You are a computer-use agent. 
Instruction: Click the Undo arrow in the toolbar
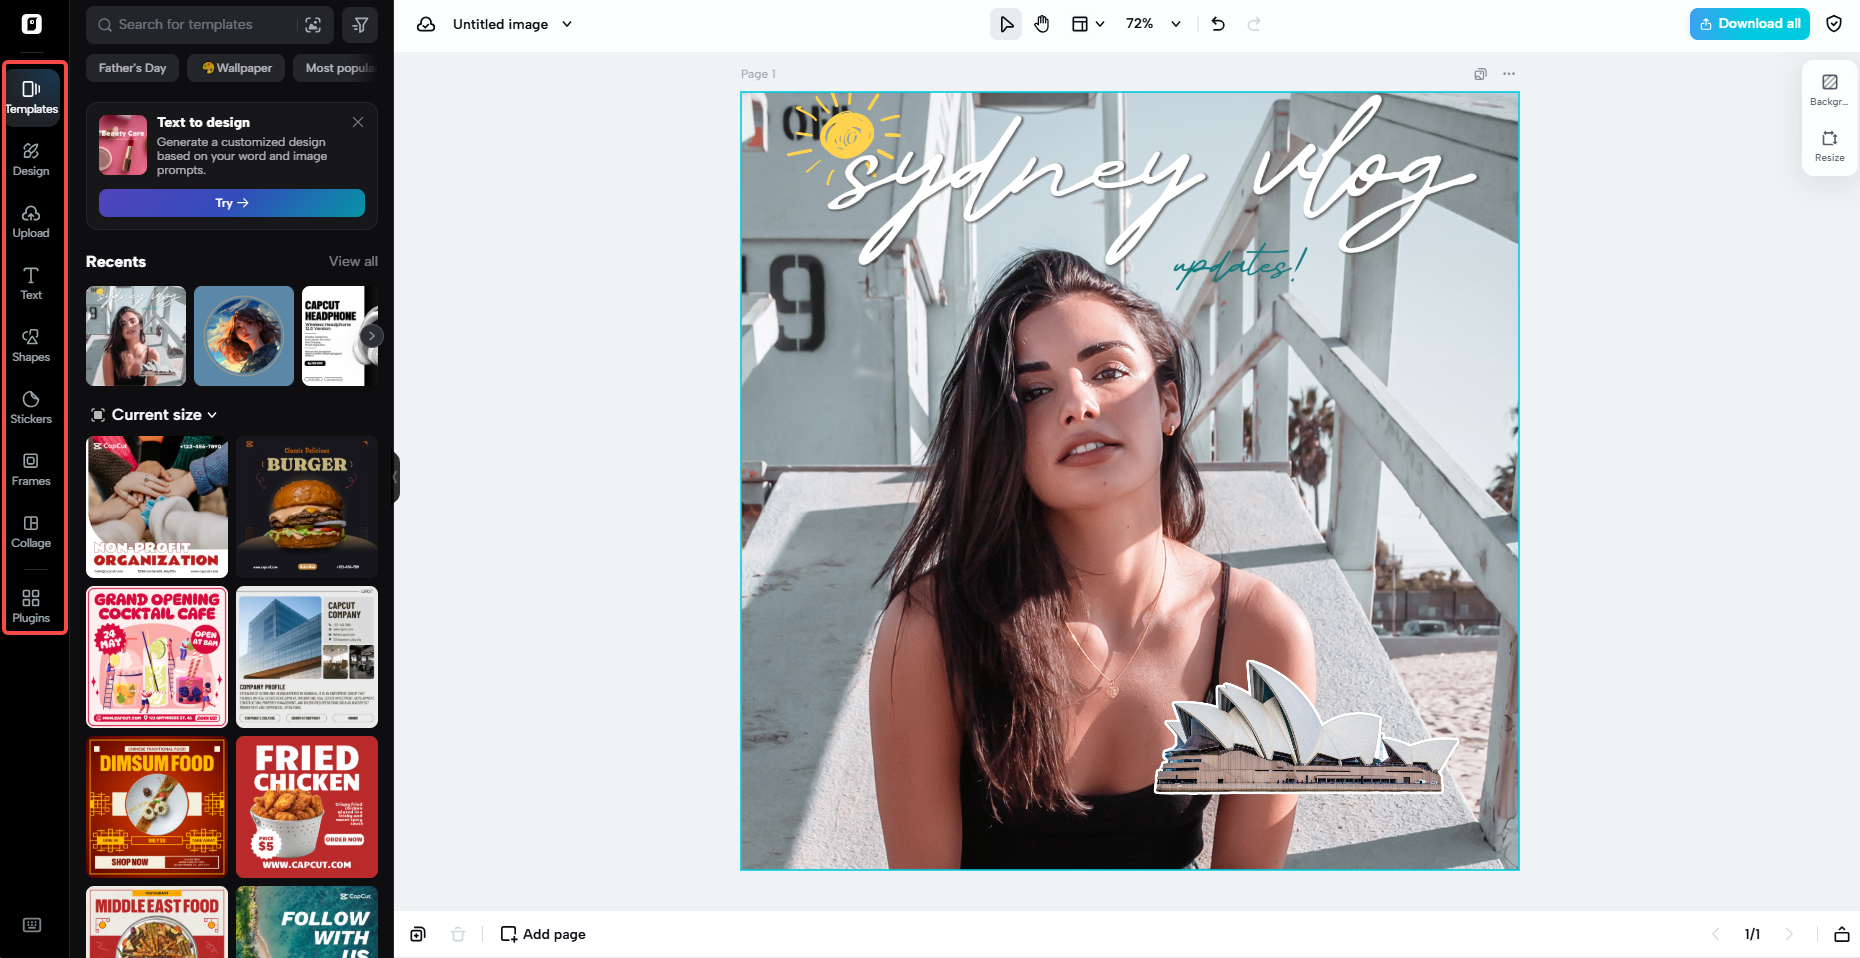coord(1217,23)
